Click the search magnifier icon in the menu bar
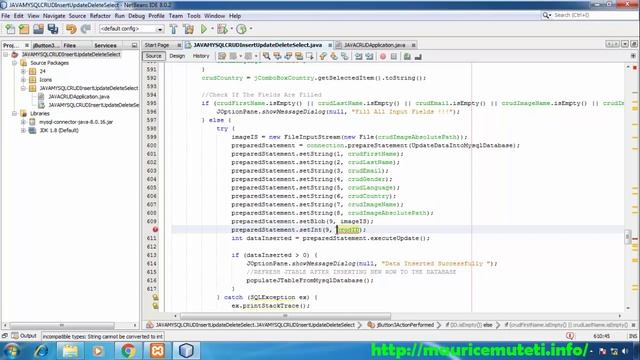The height and width of the screenshot is (360, 640). (x=547, y=15)
